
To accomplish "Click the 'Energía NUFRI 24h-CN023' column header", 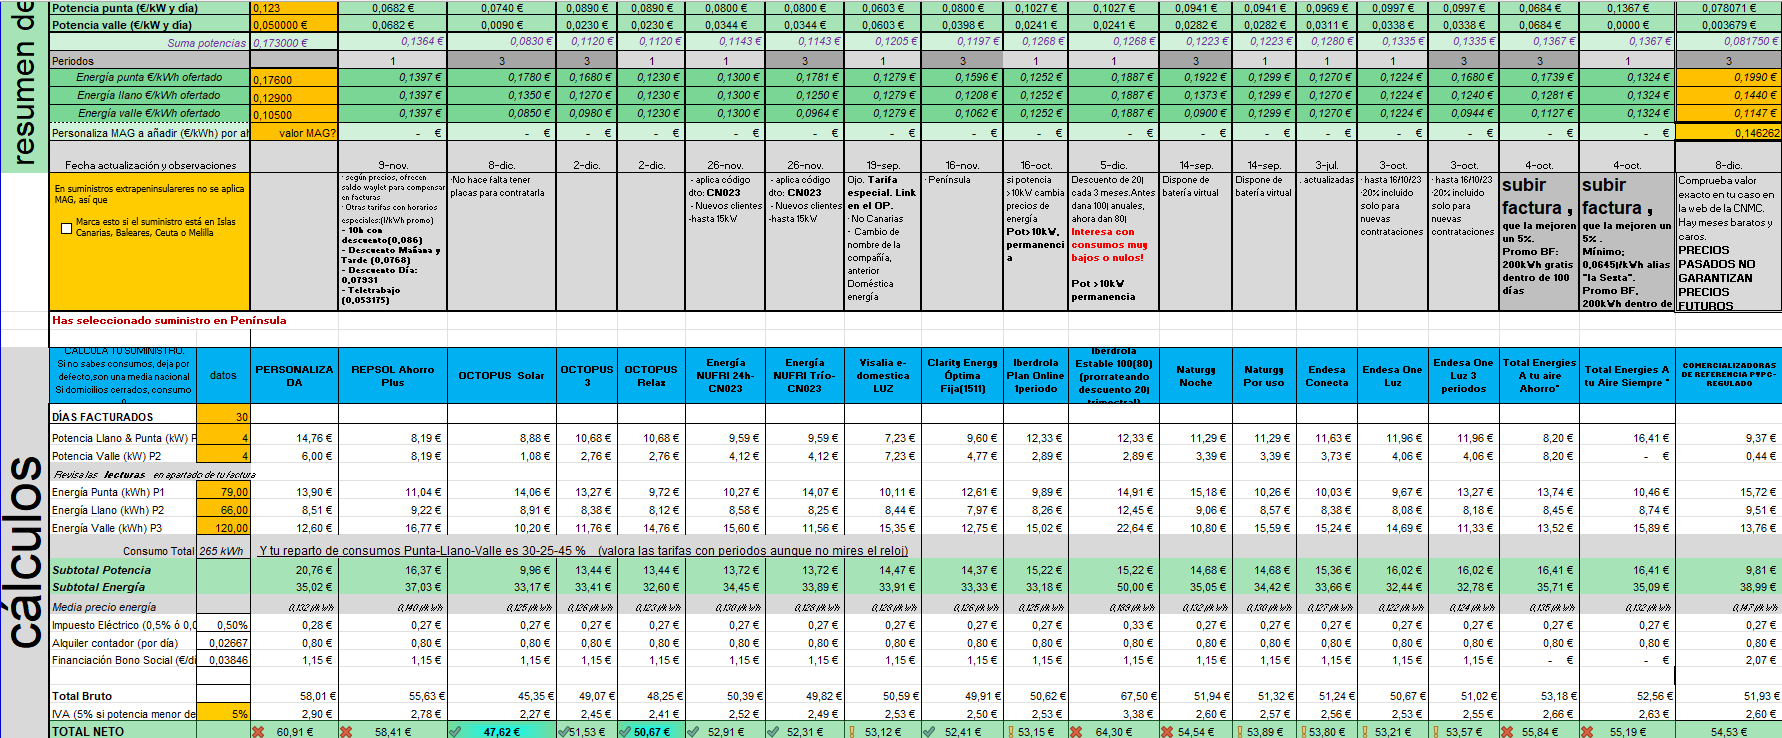I will point(725,376).
